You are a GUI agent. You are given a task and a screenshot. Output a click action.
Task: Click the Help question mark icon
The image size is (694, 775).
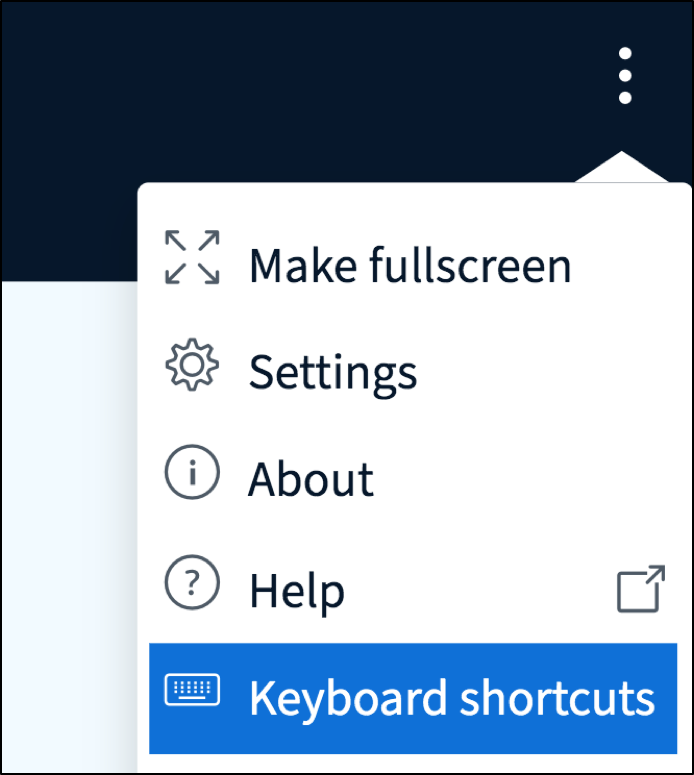pyautogui.click(x=191, y=586)
